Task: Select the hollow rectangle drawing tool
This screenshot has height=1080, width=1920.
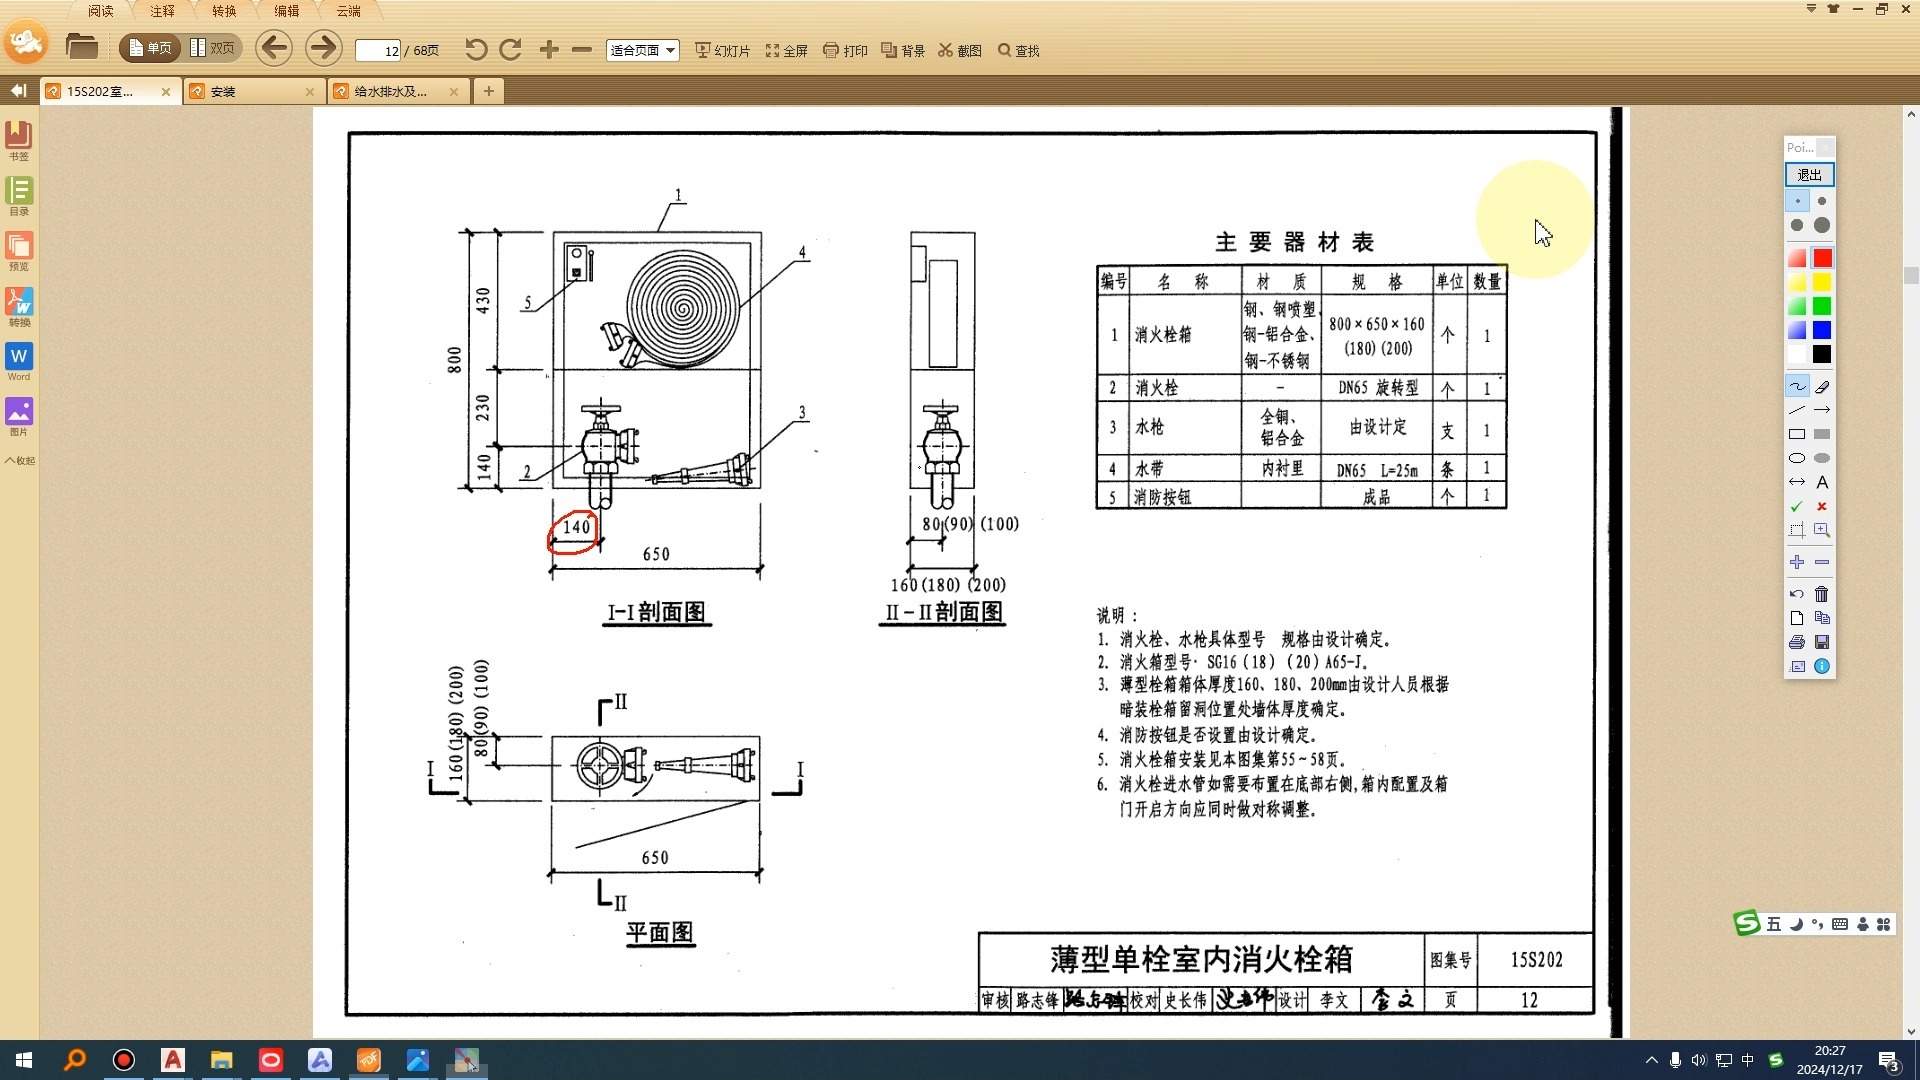Action: click(x=1797, y=434)
